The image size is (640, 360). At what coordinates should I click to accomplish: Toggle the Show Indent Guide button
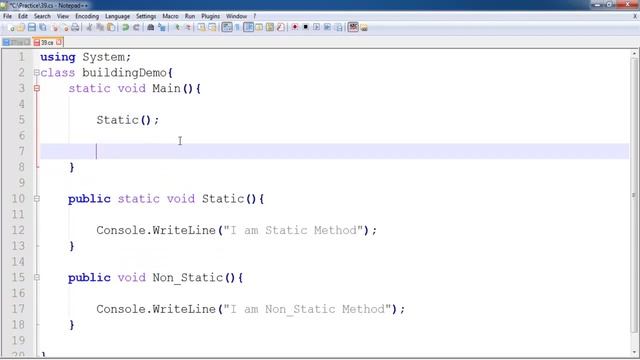tap(248, 27)
